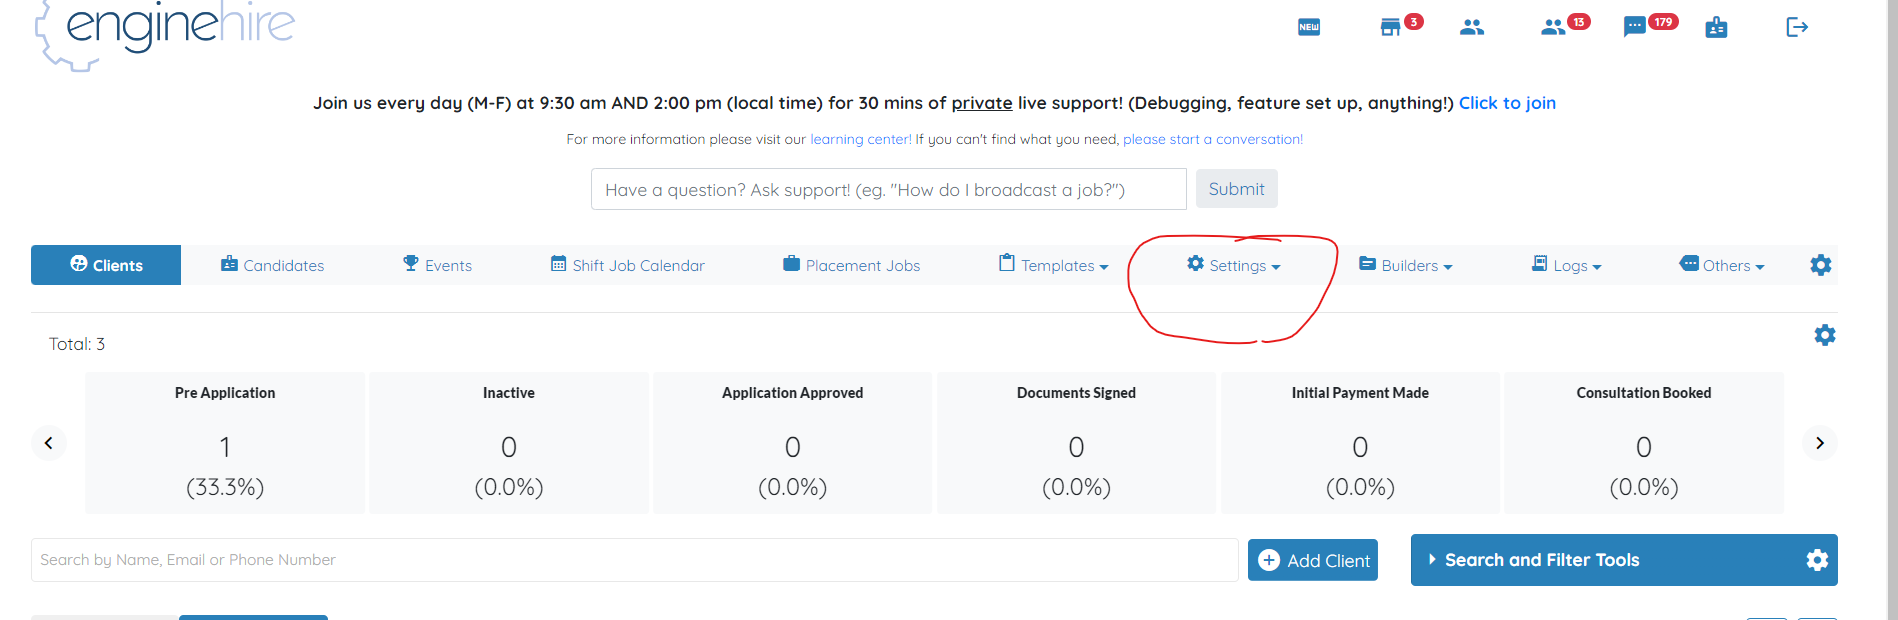Open the messages icon with 179 badge
The image size is (1898, 620).
(1635, 27)
